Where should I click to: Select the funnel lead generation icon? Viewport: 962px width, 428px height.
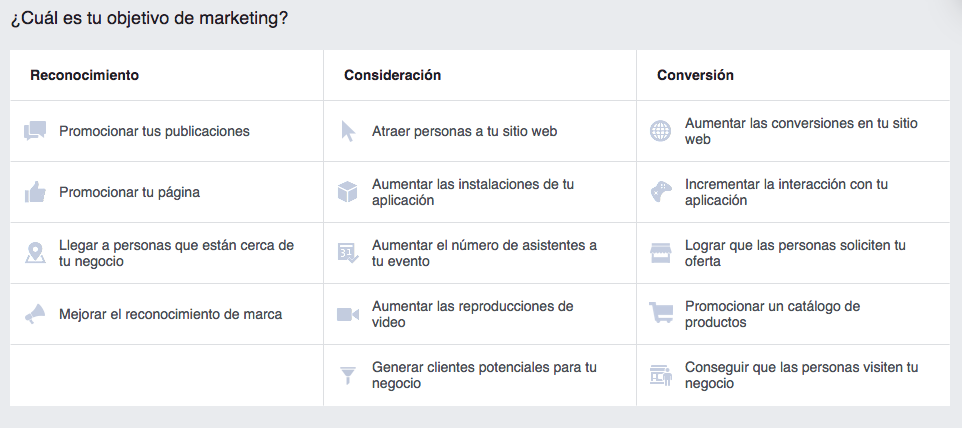pos(348,375)
